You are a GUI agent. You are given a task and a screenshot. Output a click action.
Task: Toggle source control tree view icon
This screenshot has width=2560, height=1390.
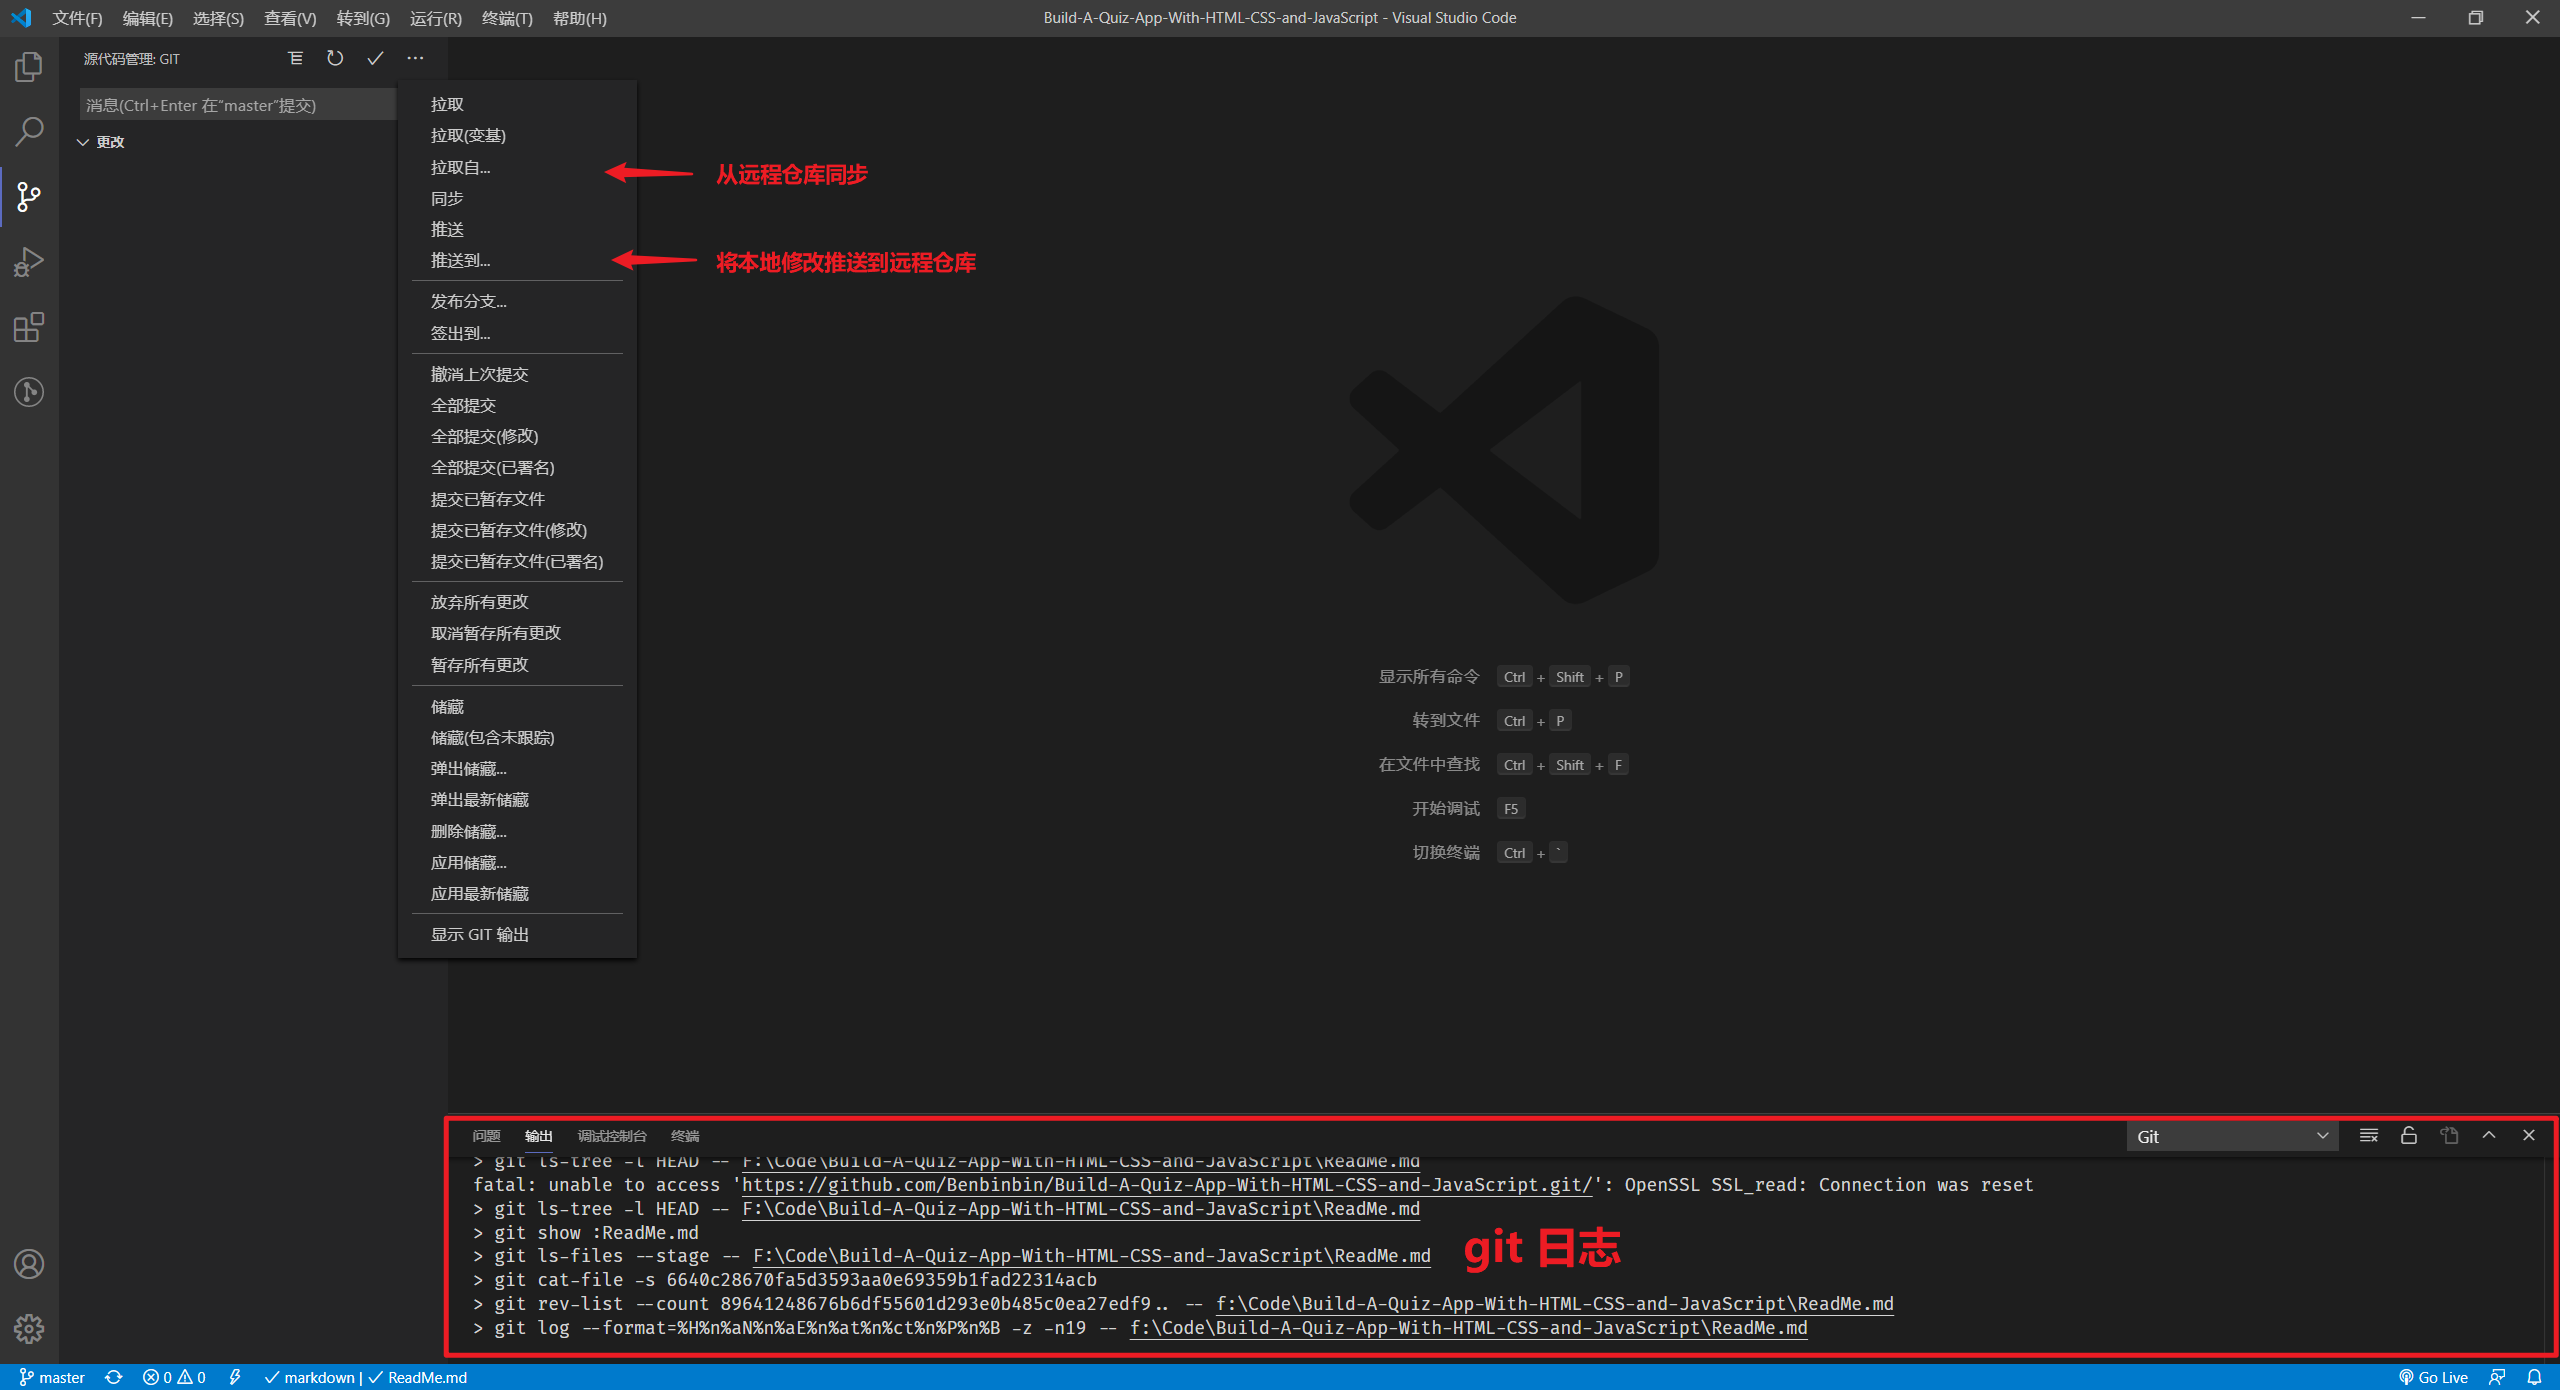click(296, 59)
